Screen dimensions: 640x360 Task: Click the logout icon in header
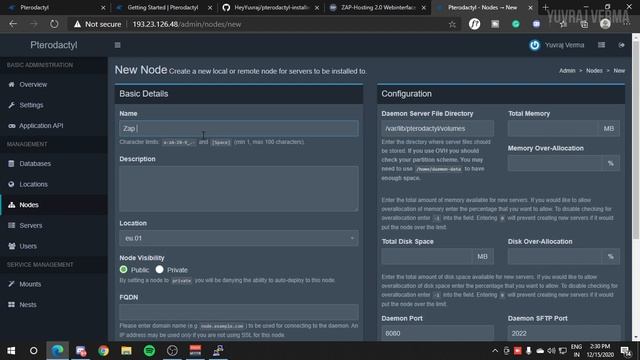[x=621, y=45]
